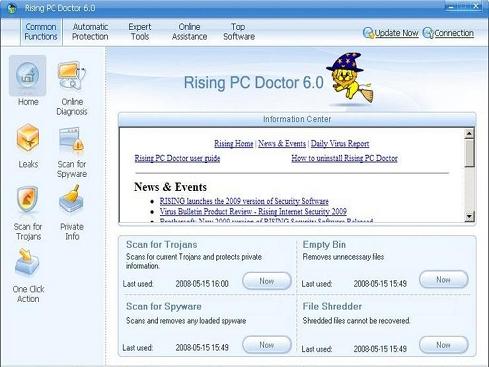Viewport: 489px width, 367px height.
Task: Select the Scan for Trojans shield icon
Action: pyautogui.click(x=28, y=199)
